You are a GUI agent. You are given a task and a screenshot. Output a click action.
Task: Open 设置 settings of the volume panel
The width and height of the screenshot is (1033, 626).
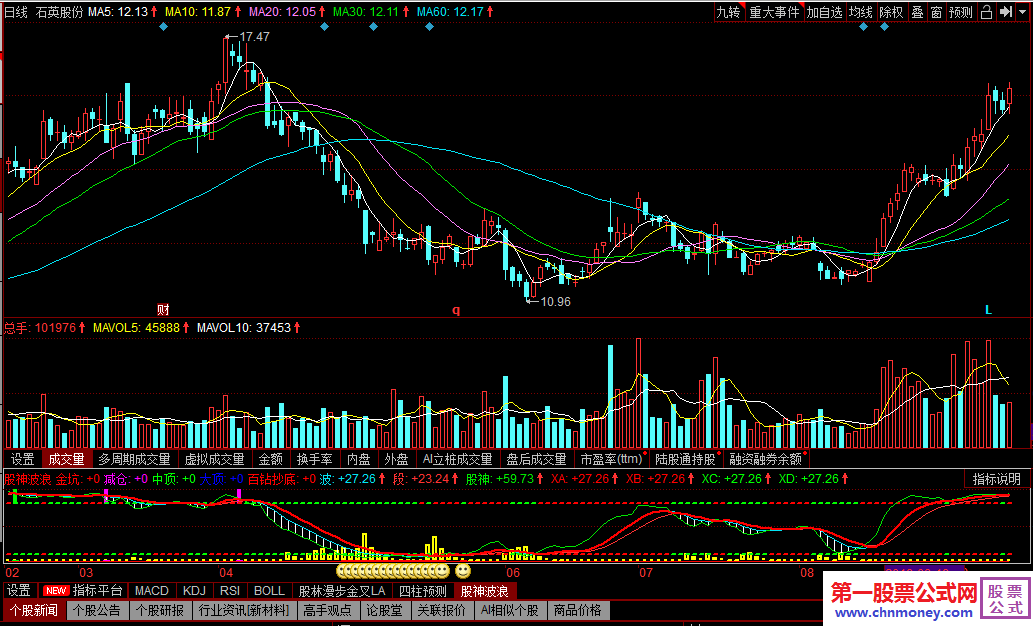tap(23, 459)
